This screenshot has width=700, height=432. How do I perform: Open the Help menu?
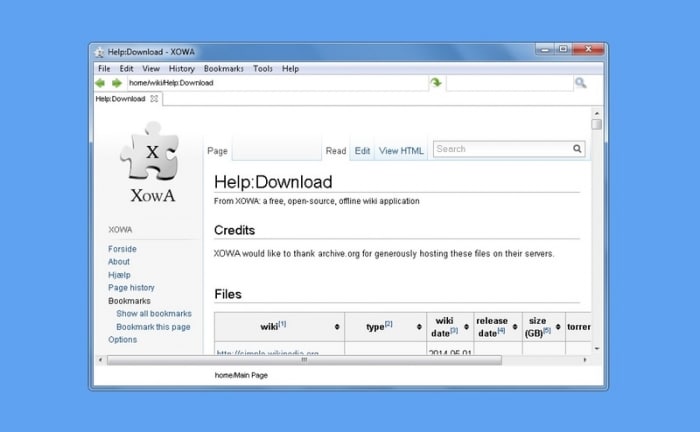click(290, 69)
